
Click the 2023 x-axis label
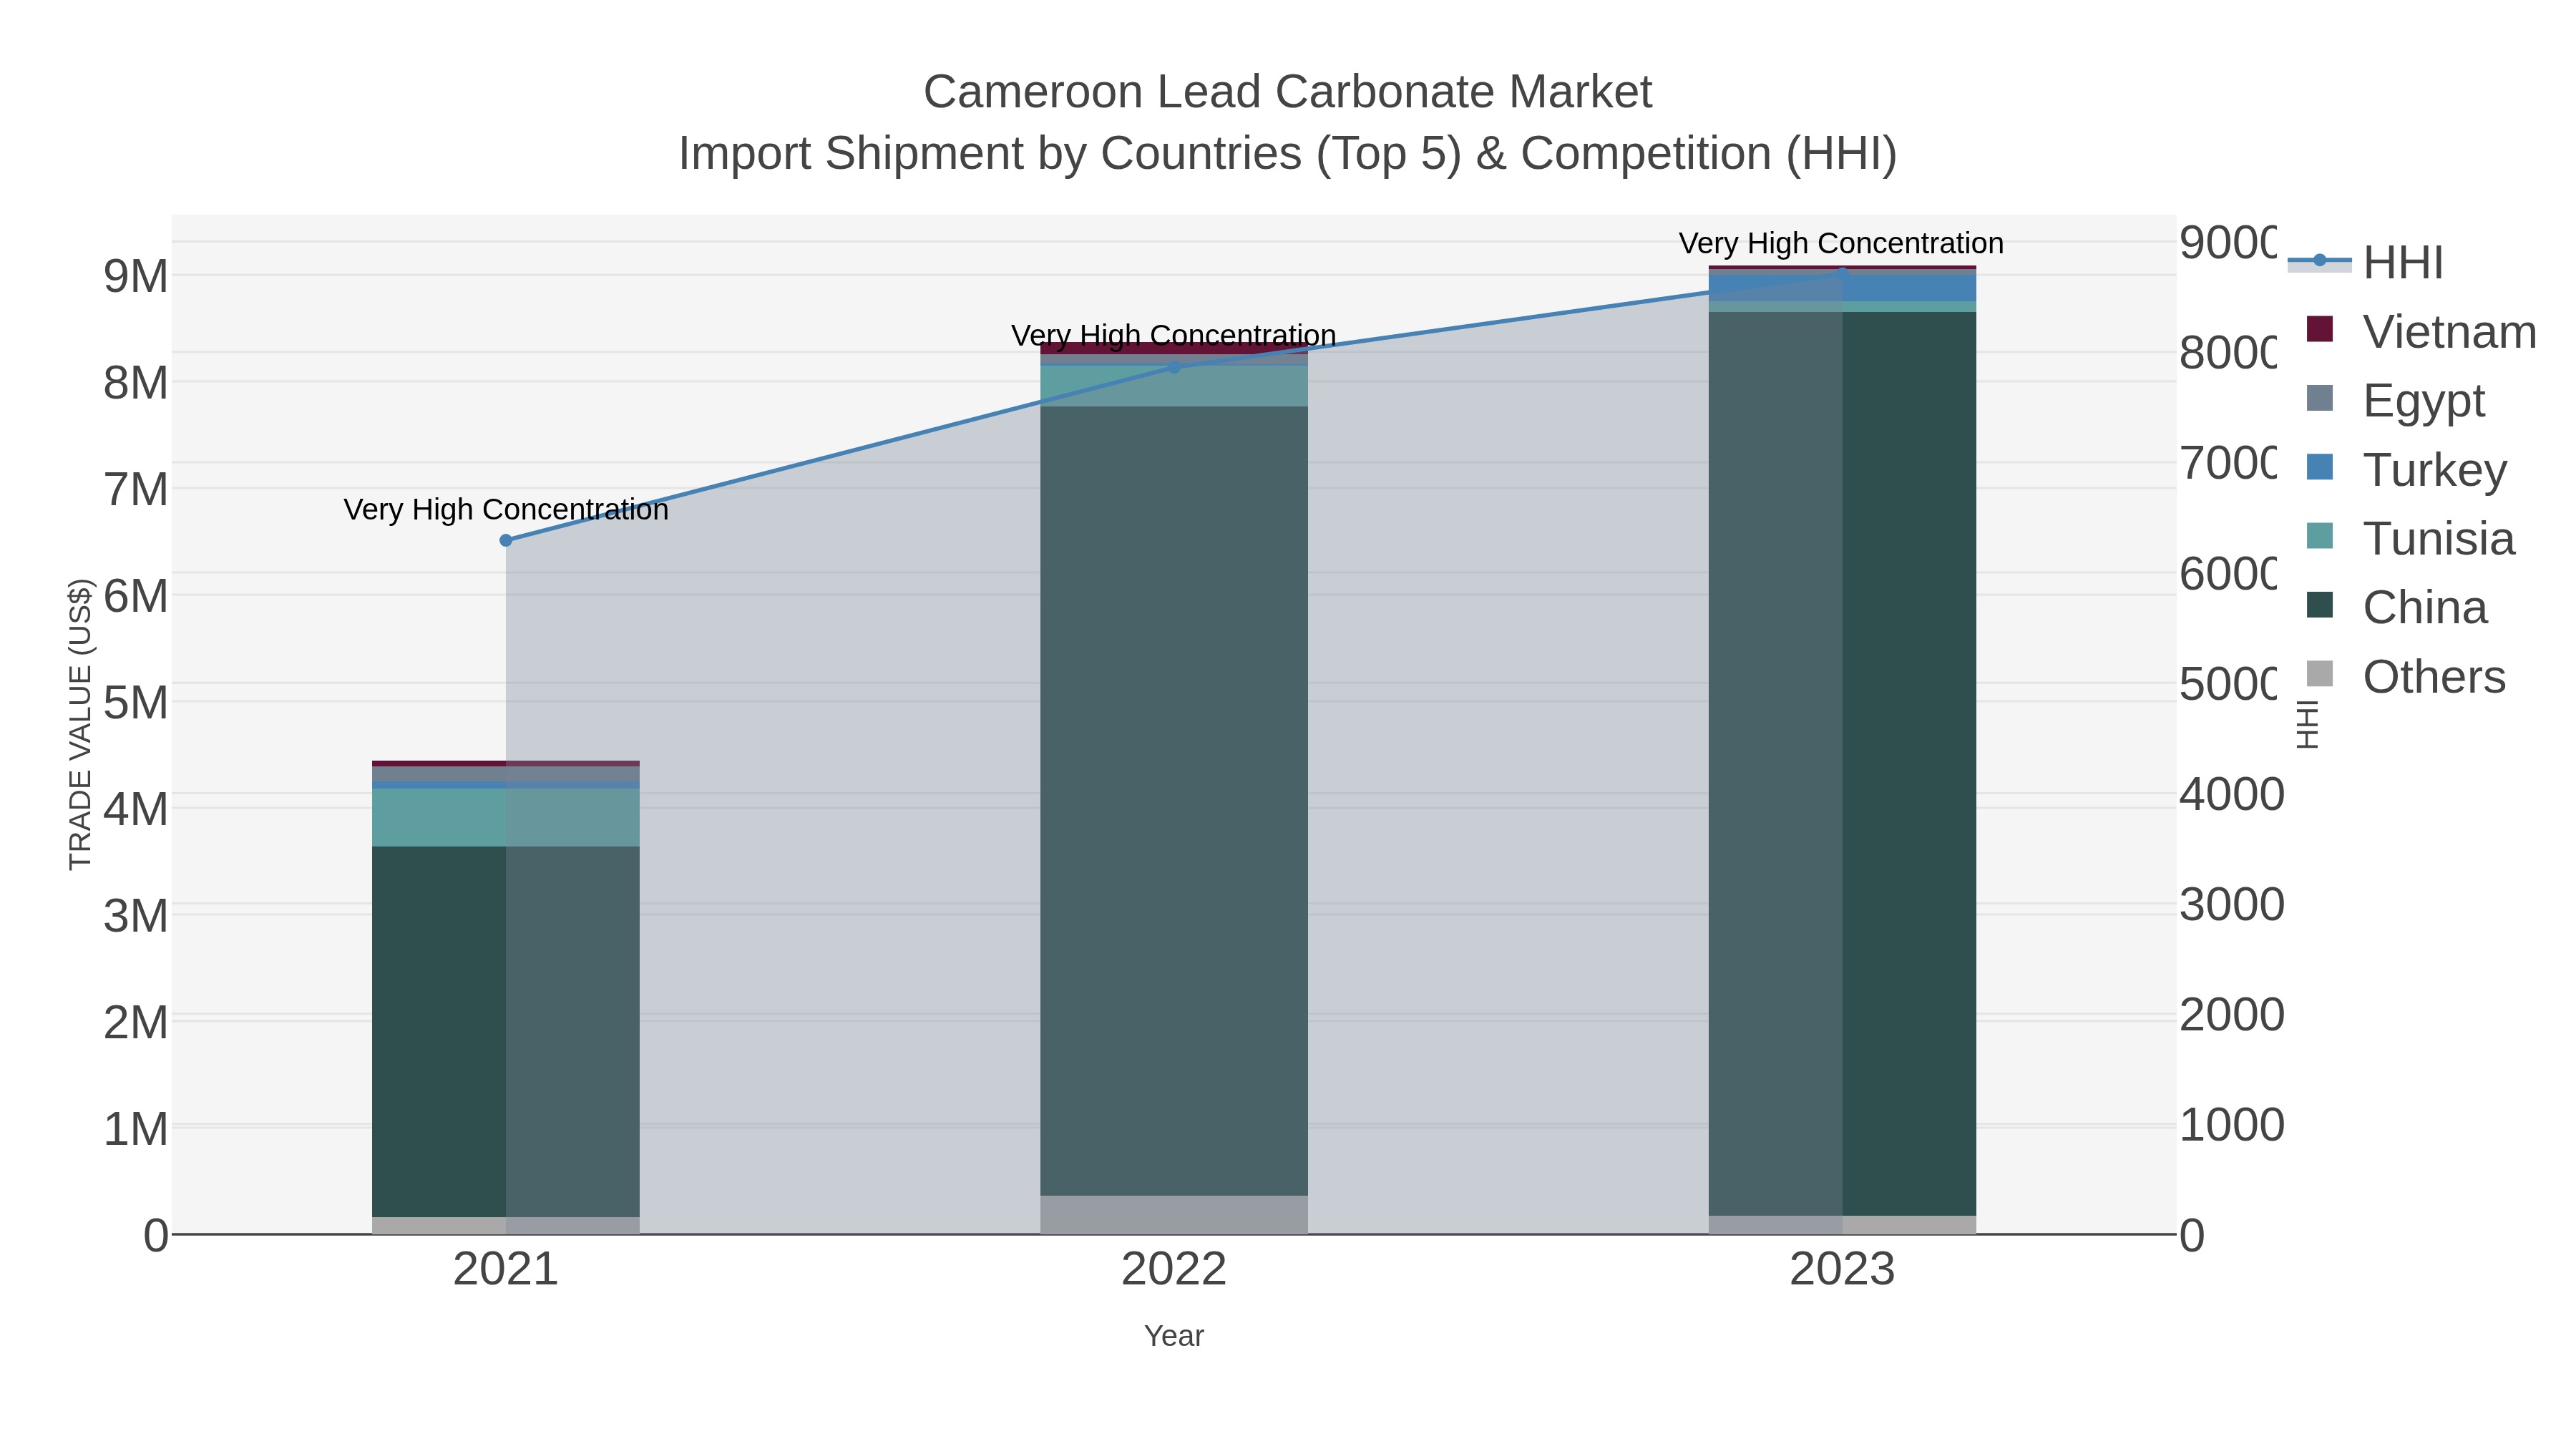(x=1842, y=1269)
